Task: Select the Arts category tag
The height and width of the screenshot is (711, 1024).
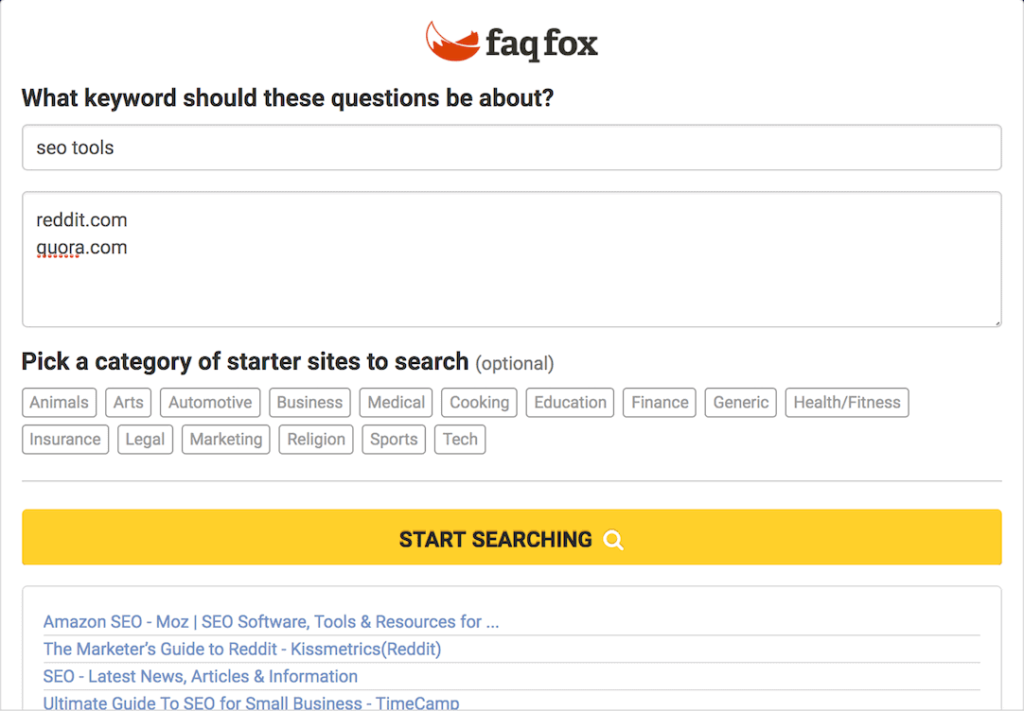Action: [129, 402]
